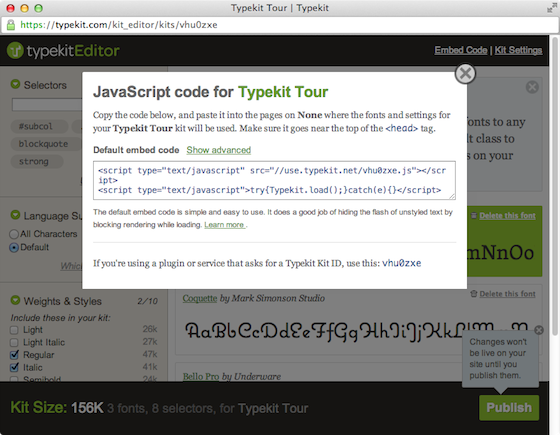This screenshot has height=435, width=560.
Task: Click the lock icon in address bar
Action: click(11, 25)
